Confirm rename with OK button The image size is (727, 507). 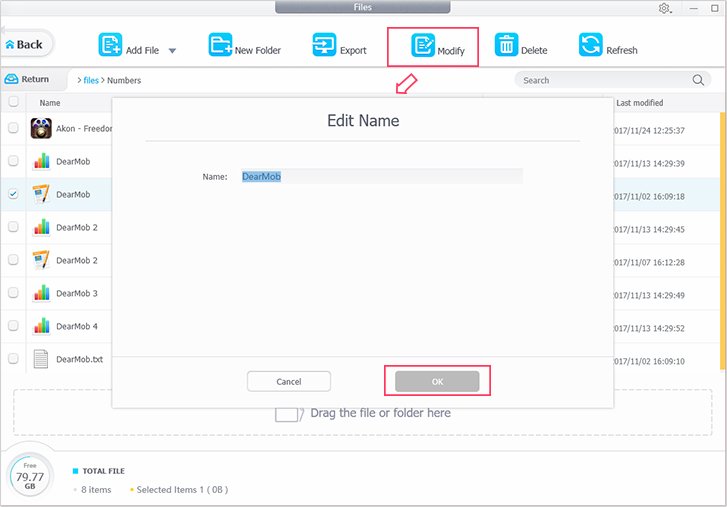click(x=437, y=381)
